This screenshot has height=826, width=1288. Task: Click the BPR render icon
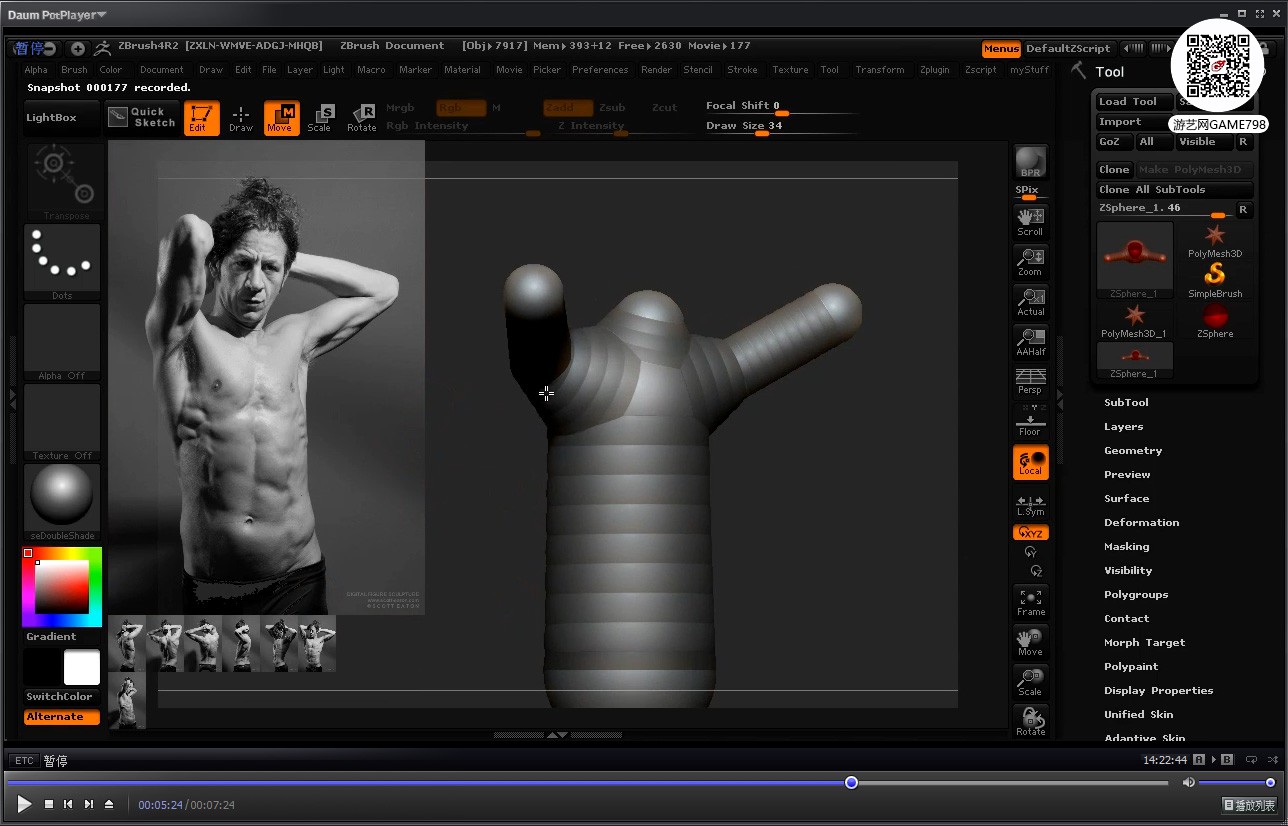point(1030,162)
